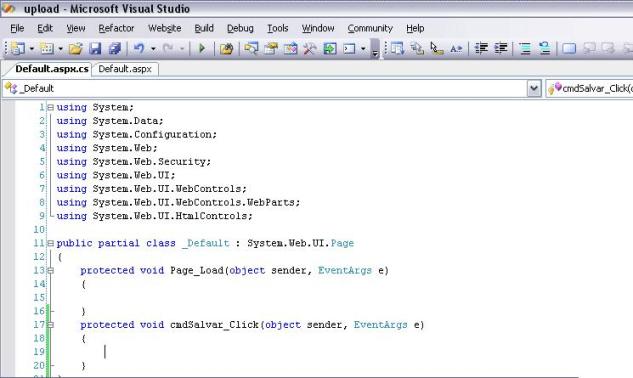Screen dimensions: 633x378
Task: Click the Display Quick Info cursor icon
Action: pos(436,49)
